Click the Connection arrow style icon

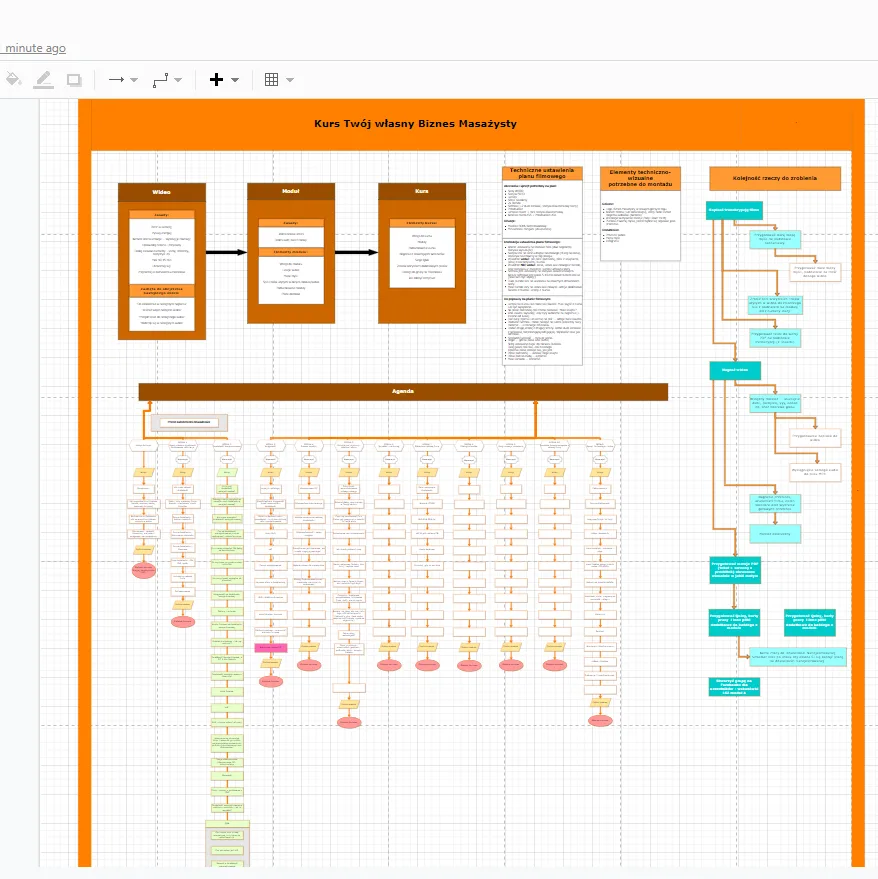[116, 80]
